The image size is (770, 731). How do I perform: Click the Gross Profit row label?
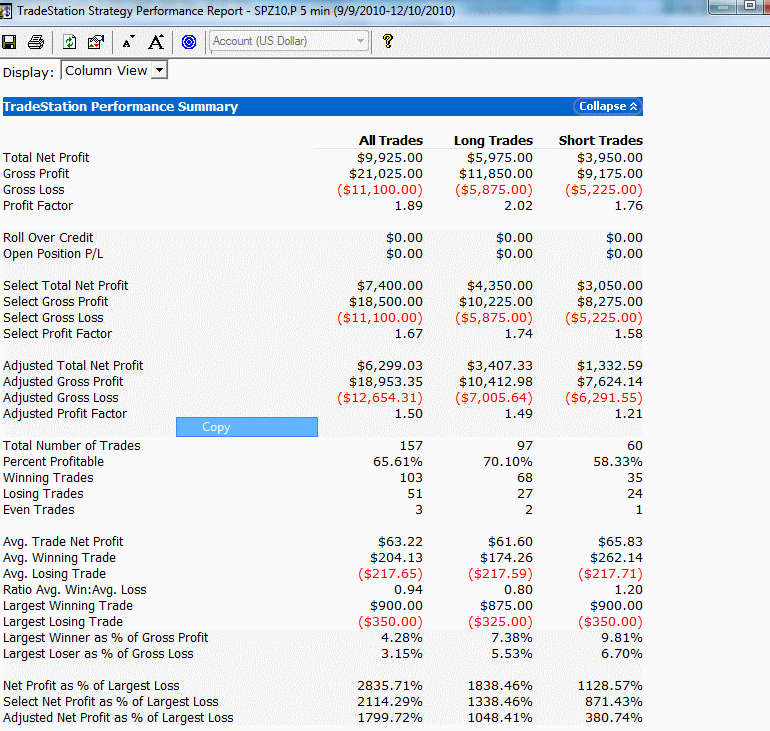(36, 174)
